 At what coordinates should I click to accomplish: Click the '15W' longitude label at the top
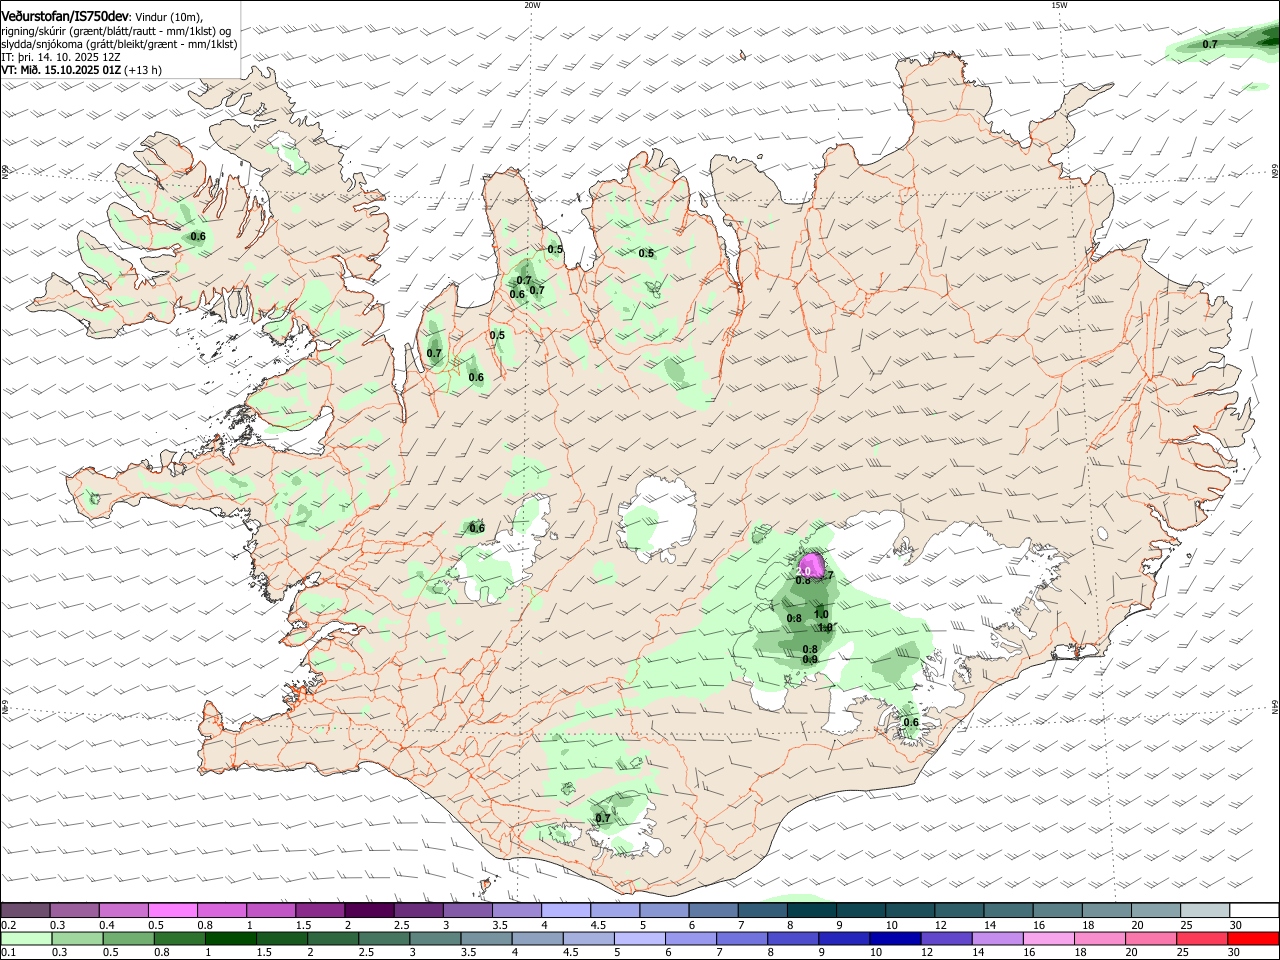click(x=1059, y=5)
